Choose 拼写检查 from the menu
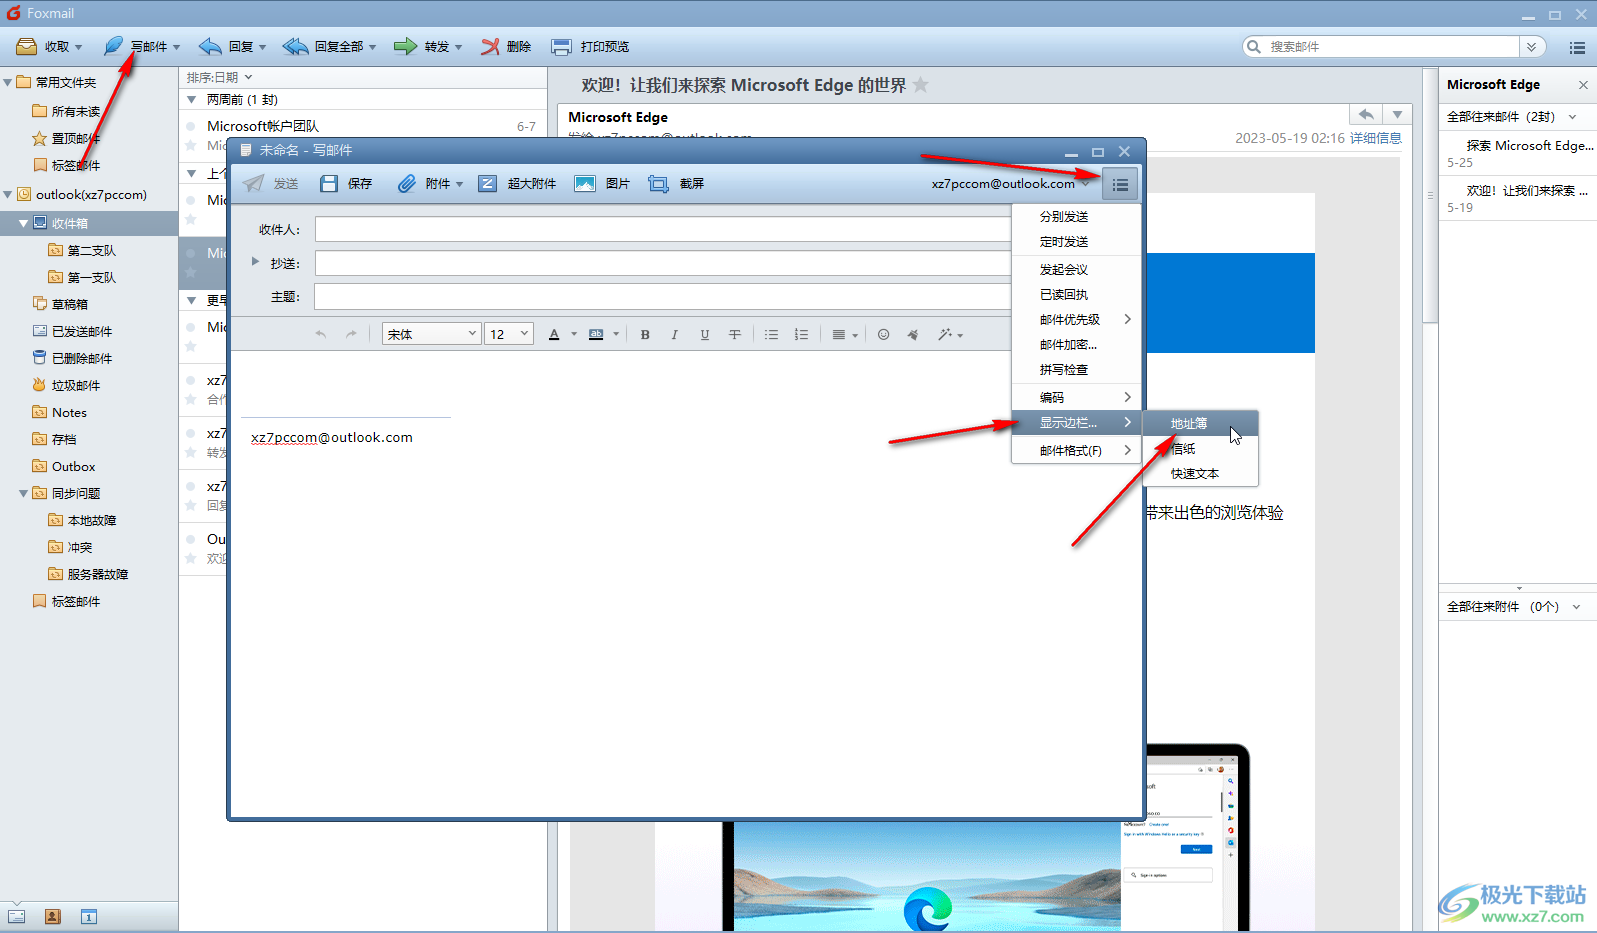 [x=1076, y=370]
